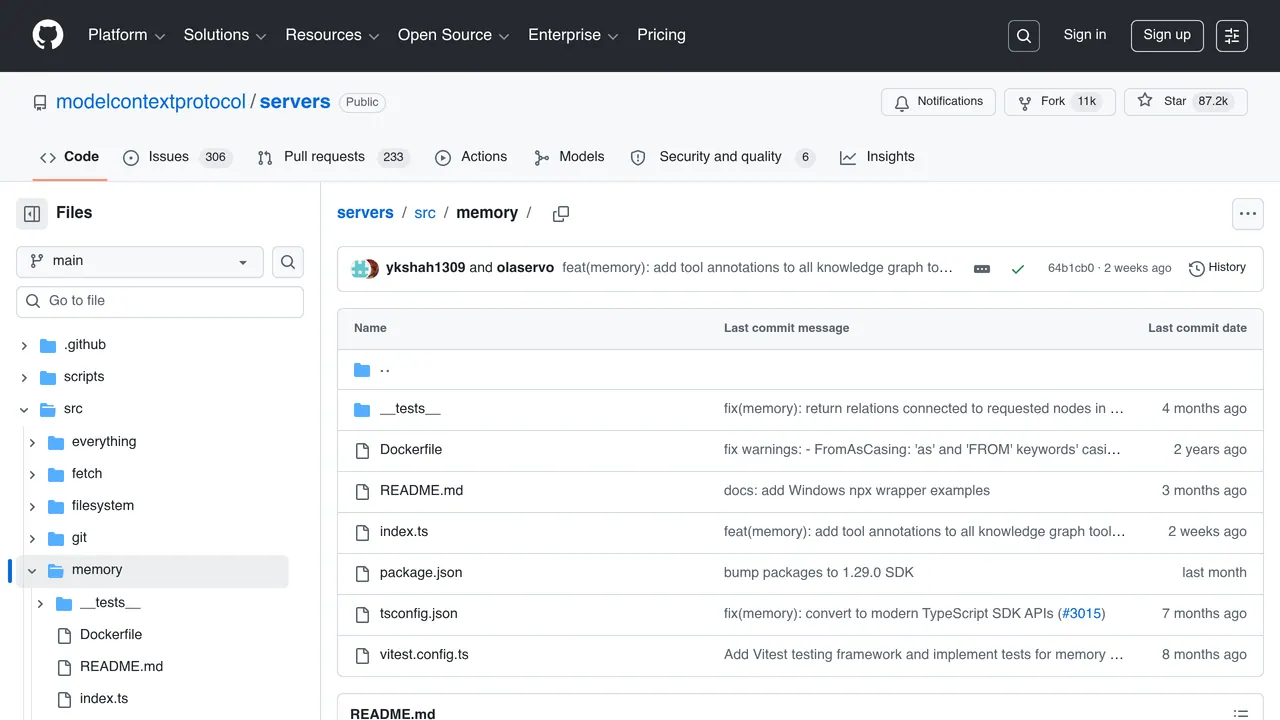Expand the git folder chevron

point(32,539)
